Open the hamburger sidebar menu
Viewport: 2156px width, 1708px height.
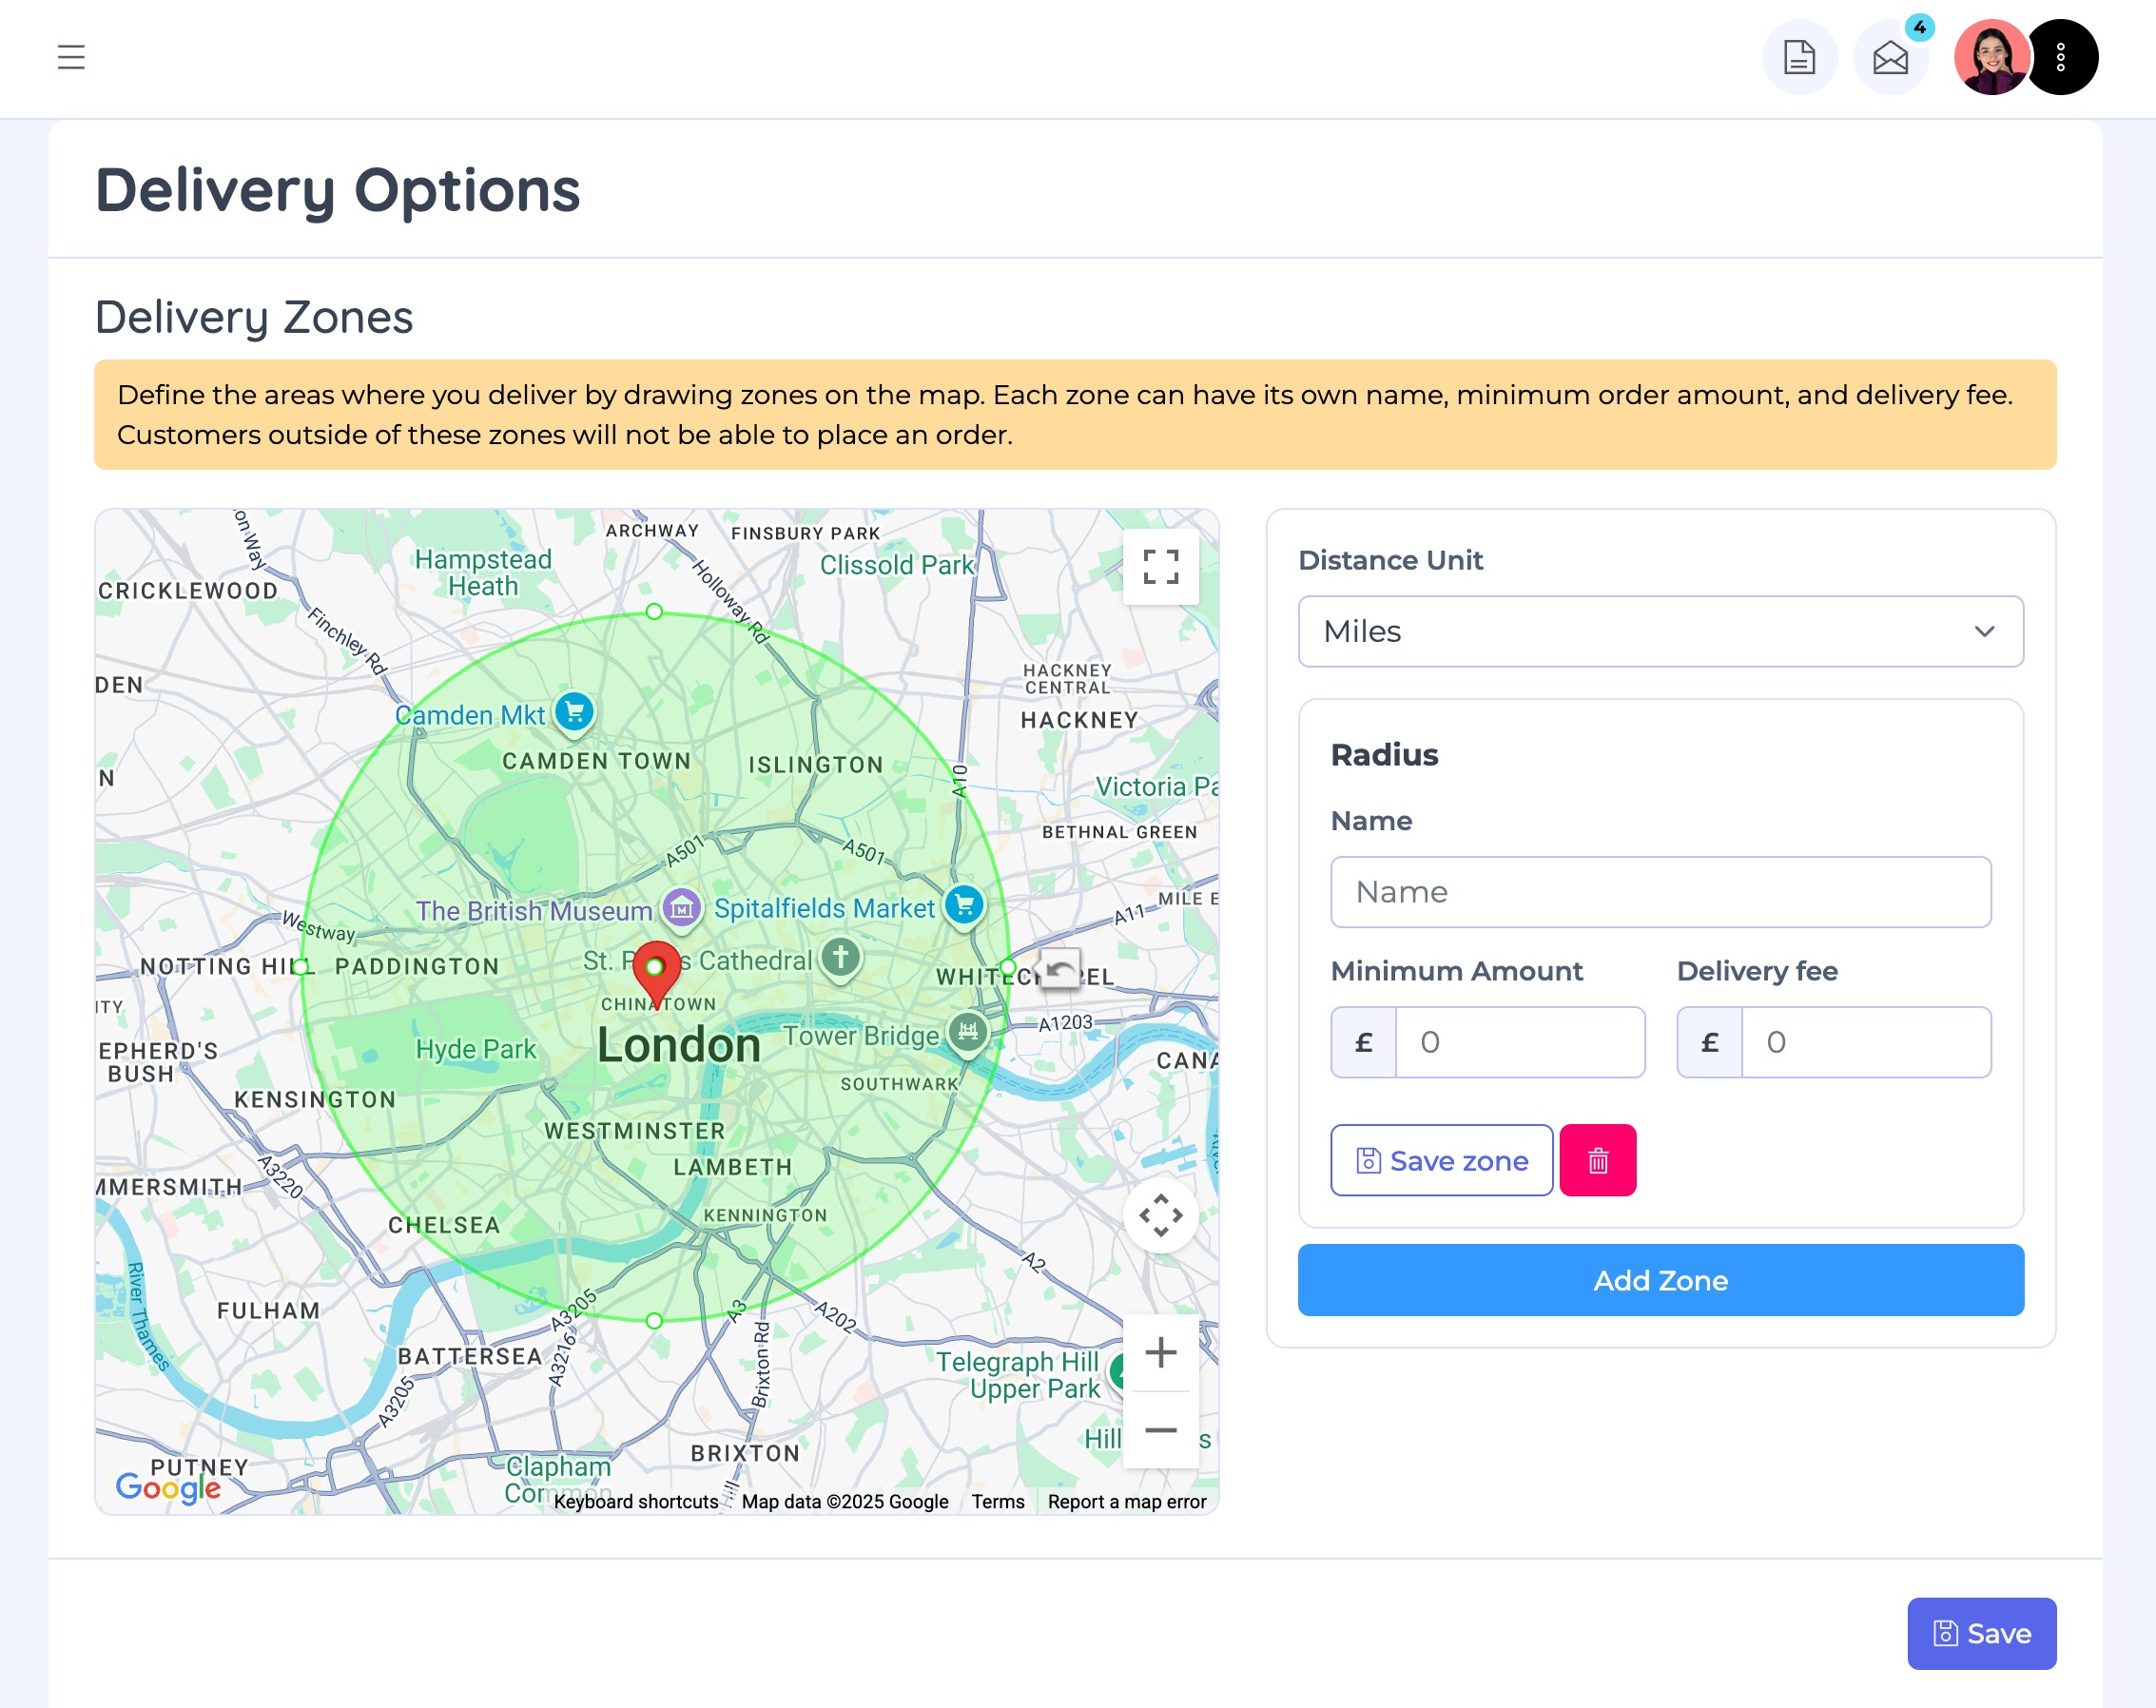(x=71, y=57)
